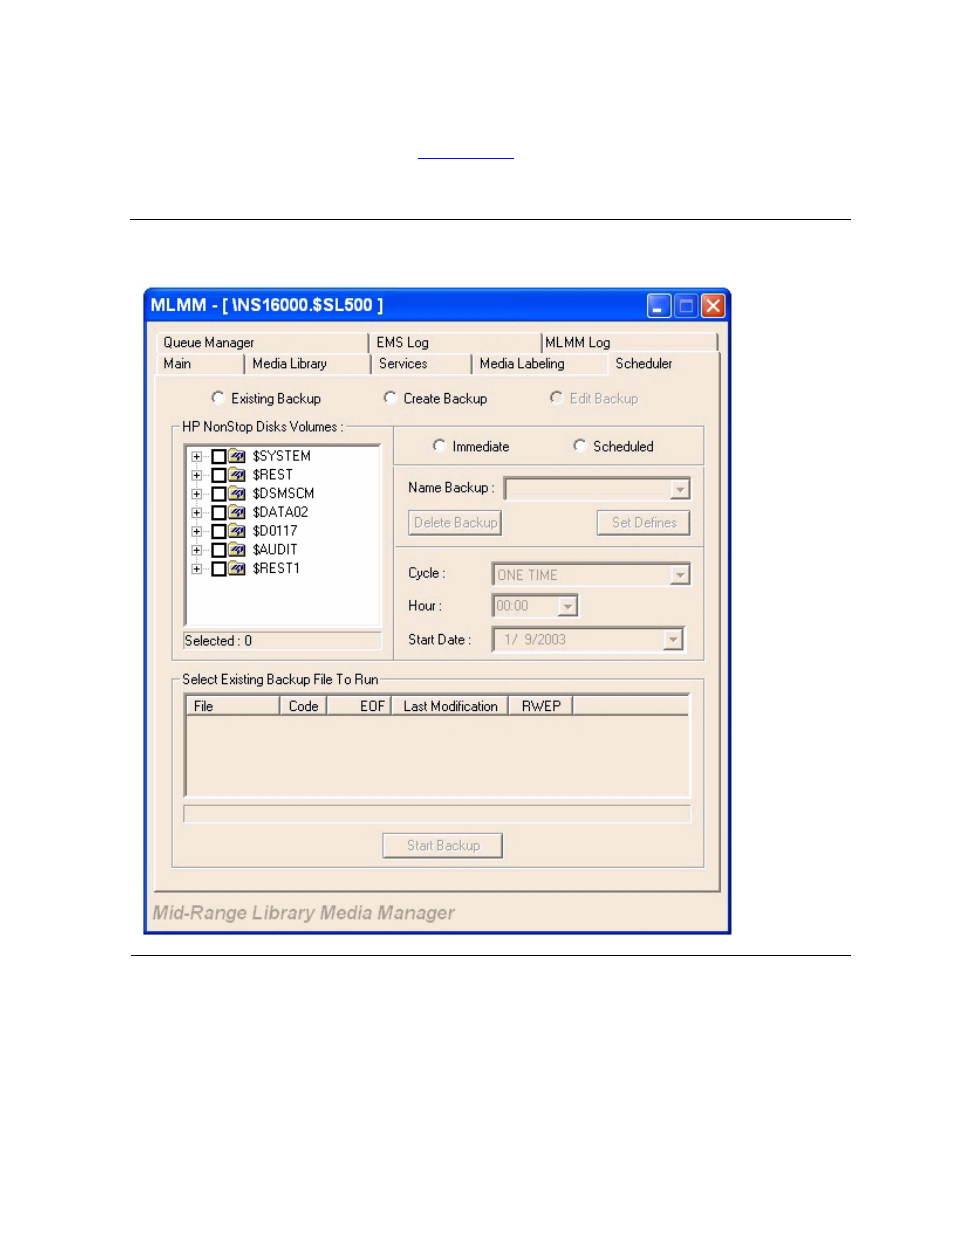Check the $REST1 volume checkbox

[218, 569]
